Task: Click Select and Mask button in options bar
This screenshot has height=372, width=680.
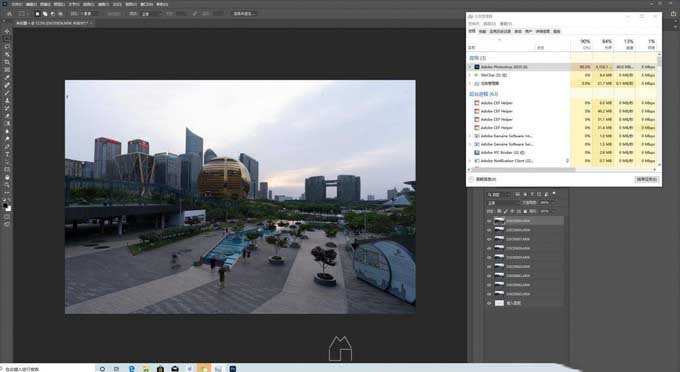Action: [244, 14]
